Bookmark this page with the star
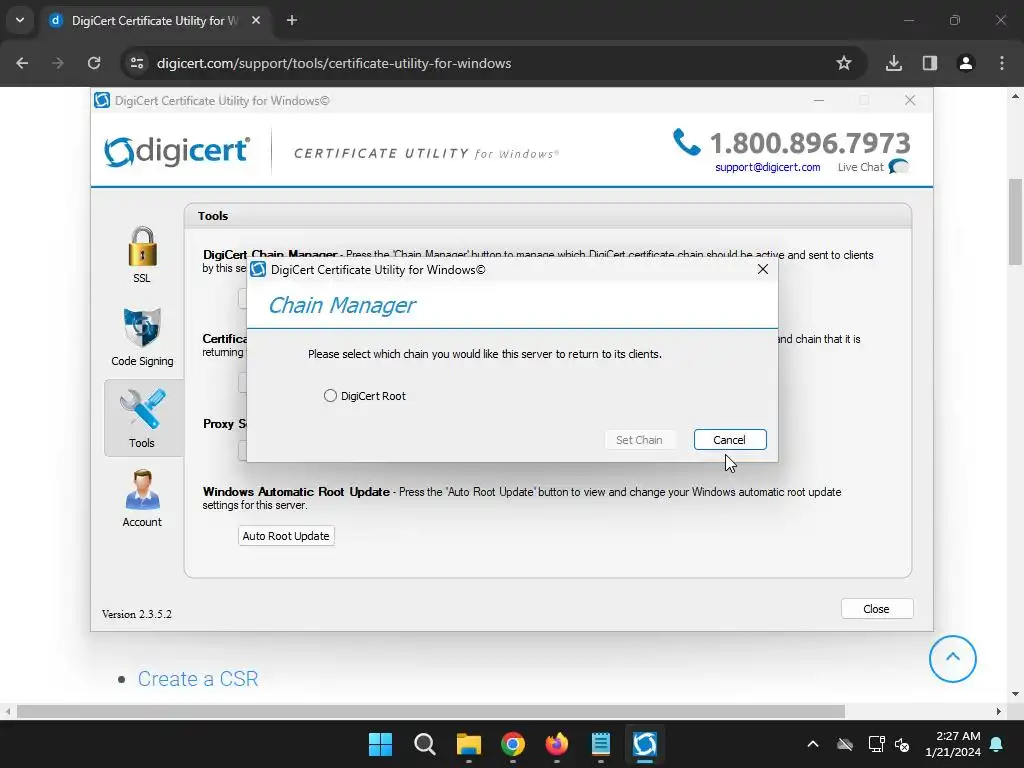The width and height of the screenshot is (1024, 768). coord(844,63)
